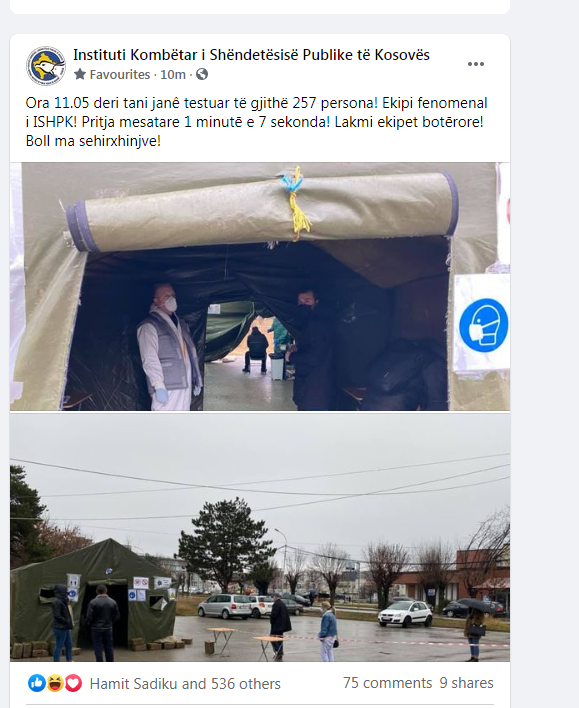Open the three-dot post options menu

476,64
